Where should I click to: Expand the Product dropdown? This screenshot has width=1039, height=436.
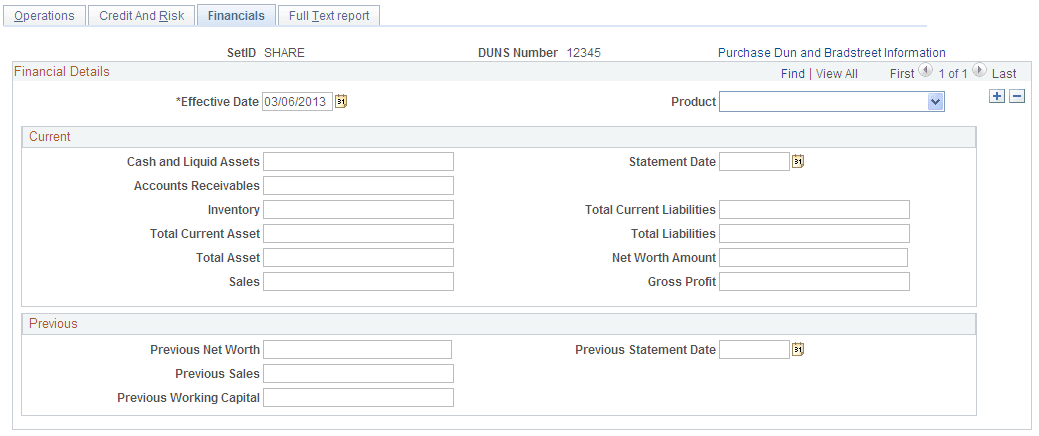[935, 102]
